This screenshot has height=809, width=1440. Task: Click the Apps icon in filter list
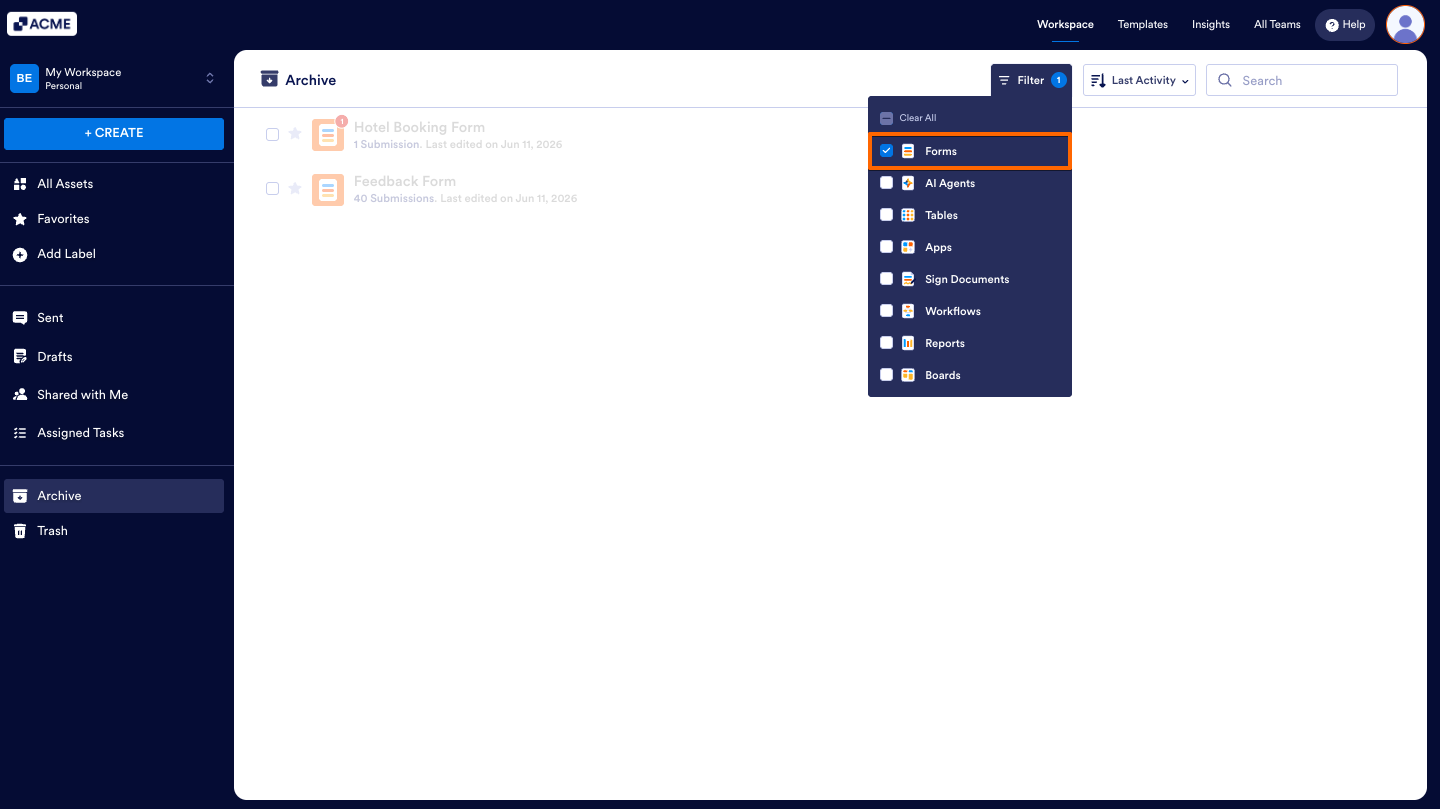[x=908, y=247]
